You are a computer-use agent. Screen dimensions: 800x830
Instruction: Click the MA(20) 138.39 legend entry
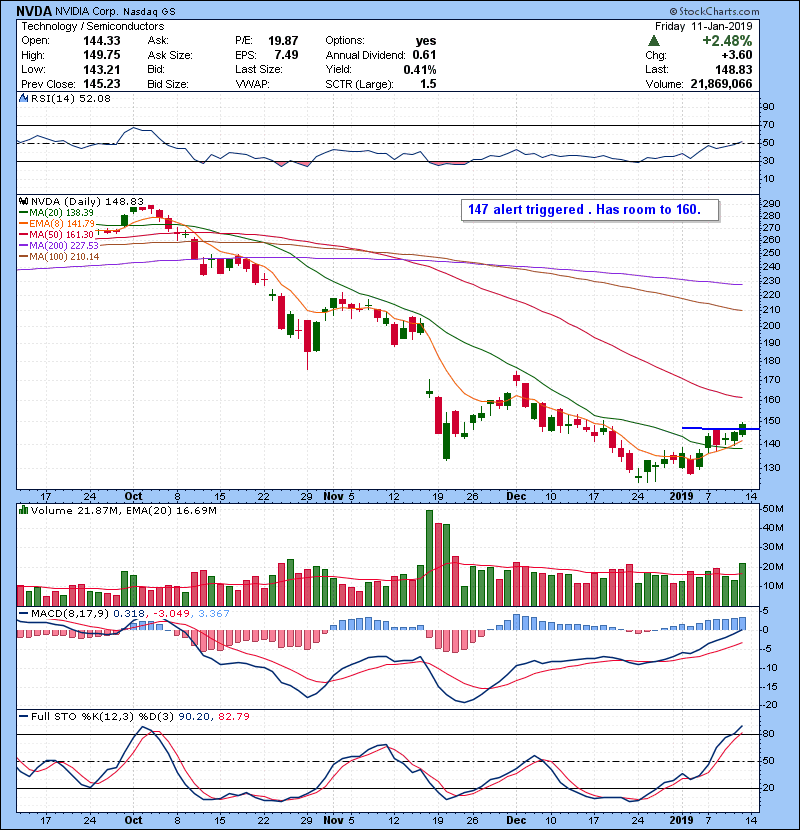[57, 212]
